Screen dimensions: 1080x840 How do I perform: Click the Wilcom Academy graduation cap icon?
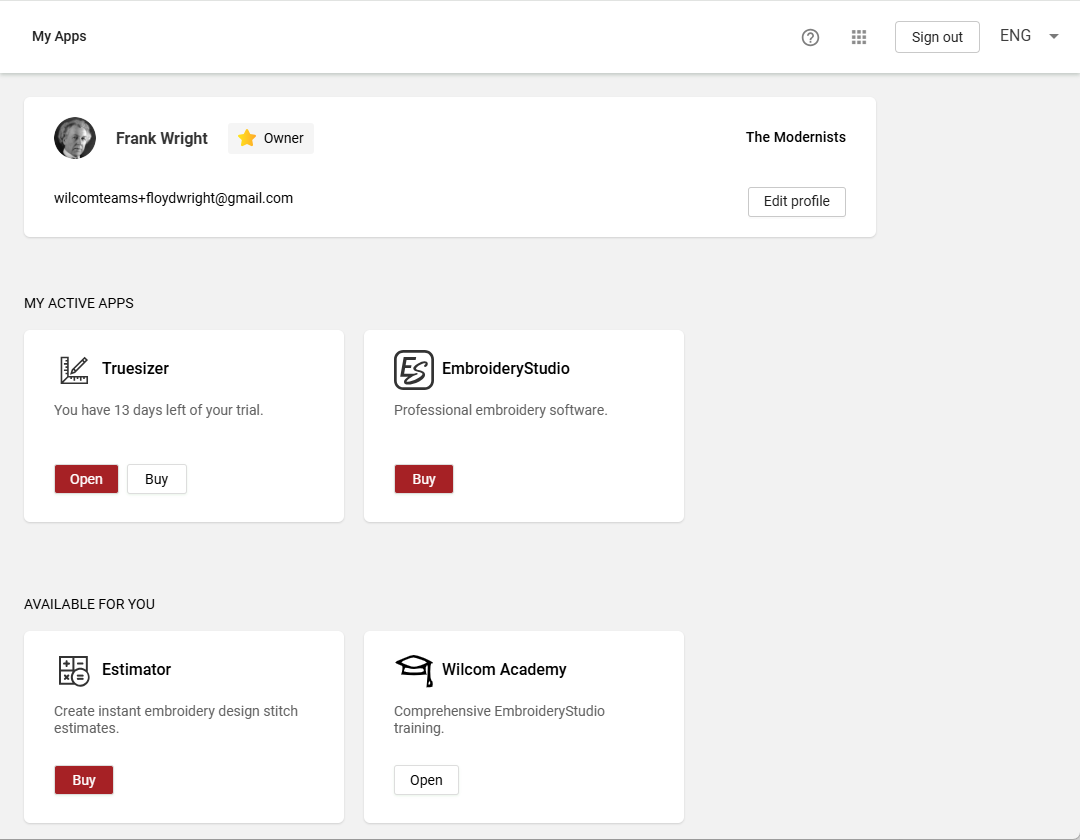pos(415,671)
